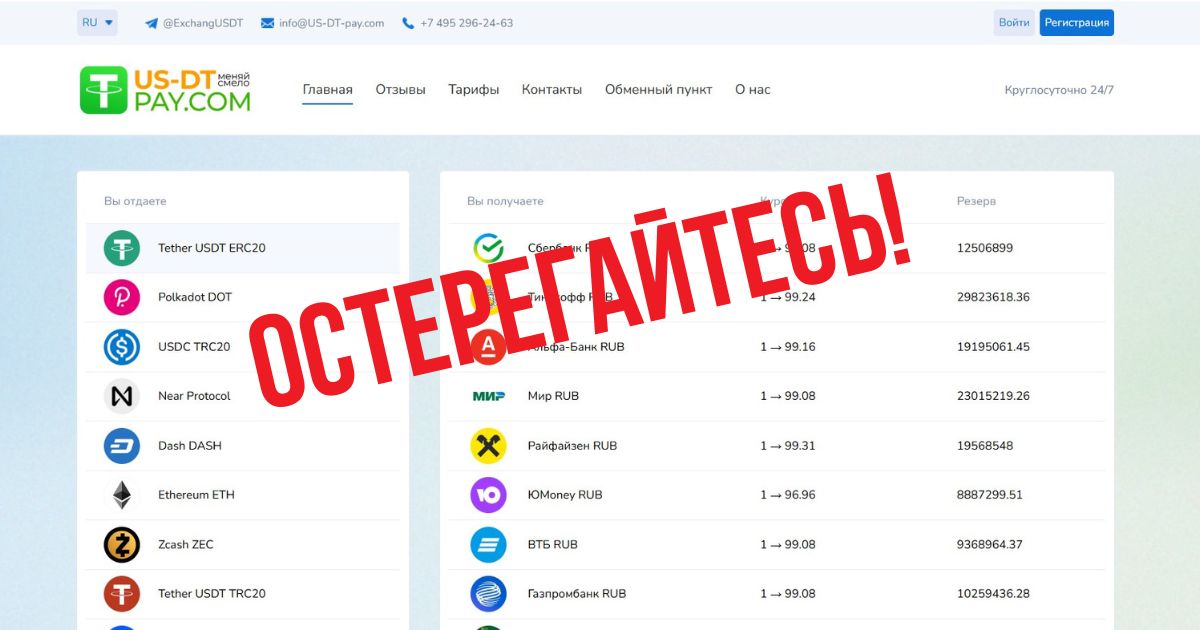Go to the Тарифы page
1200x630 pixels.
coord(474,89)
